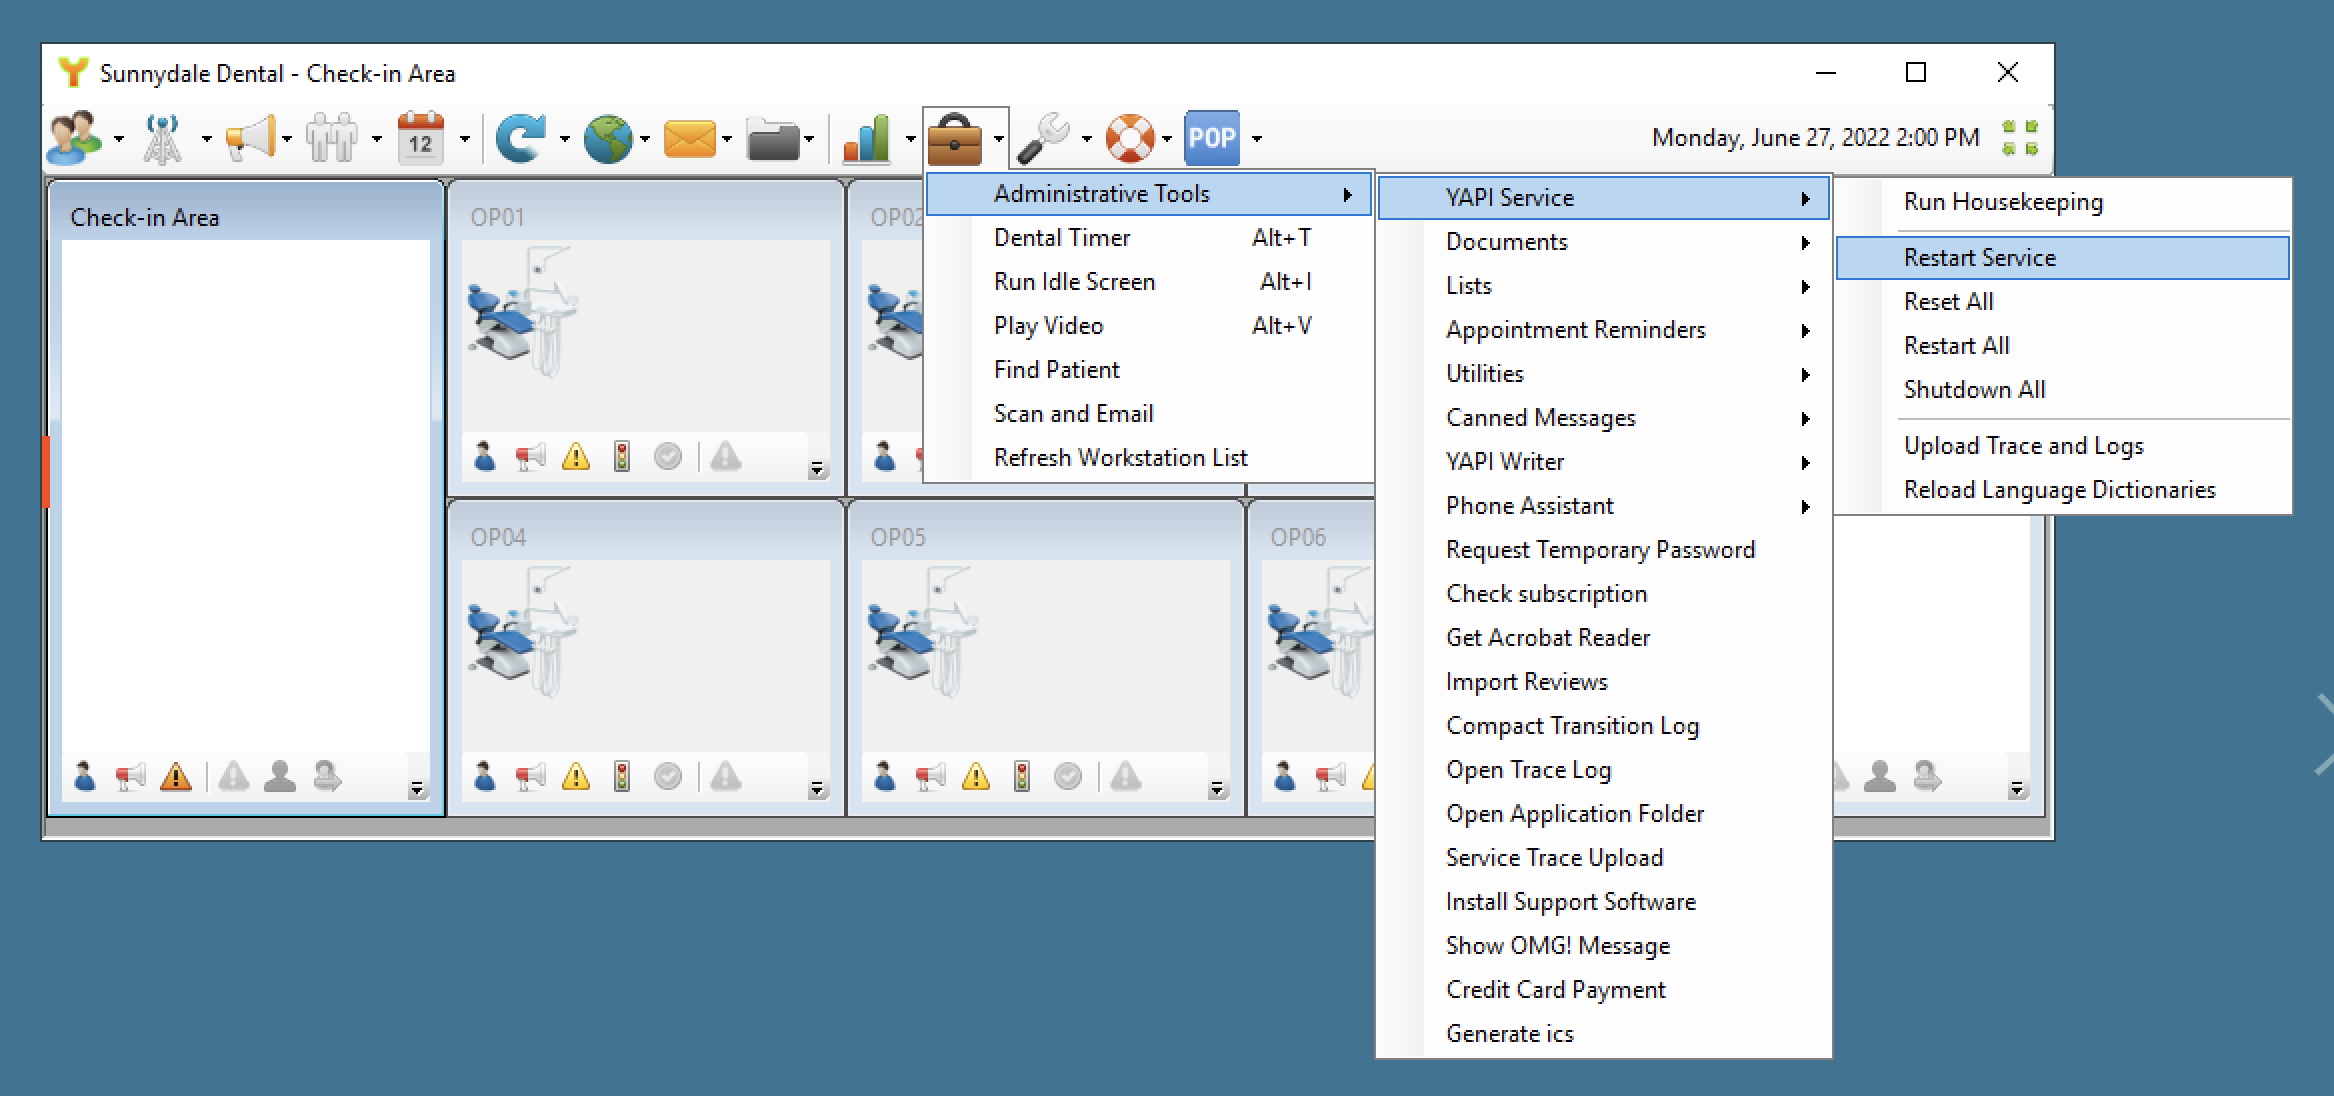Select Restart Service
The width and height of the screenshot is (2334, 1096).
(x=2062, y=258)
